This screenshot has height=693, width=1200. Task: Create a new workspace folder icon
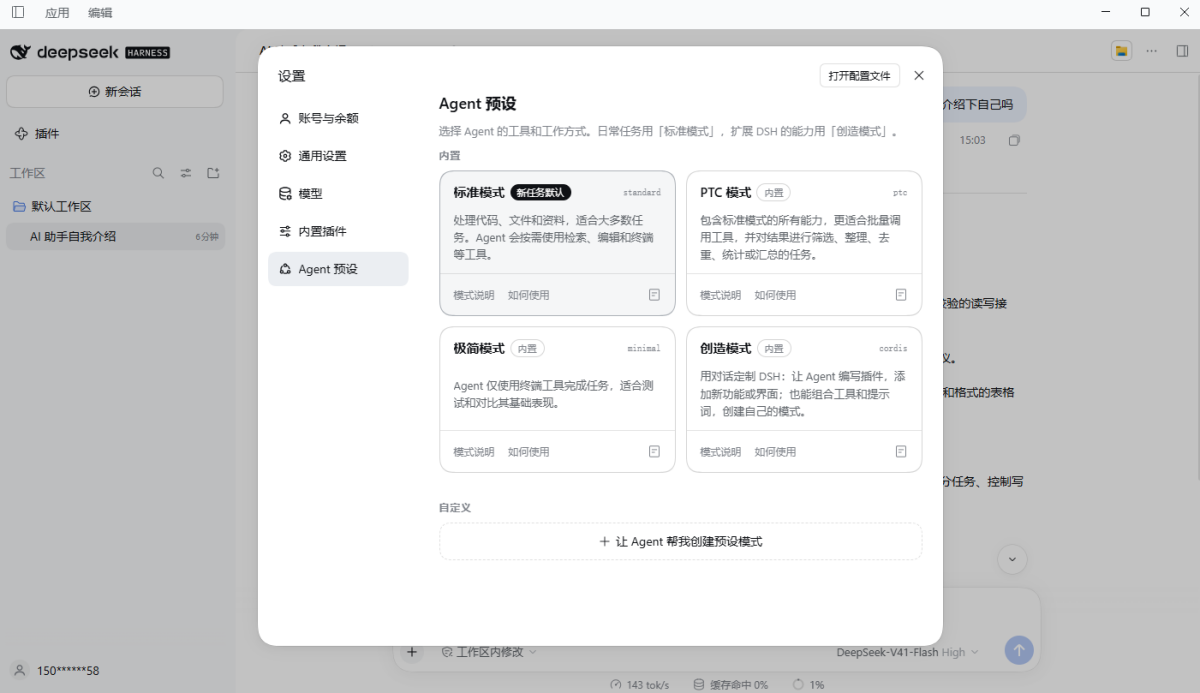pos(213,173)
